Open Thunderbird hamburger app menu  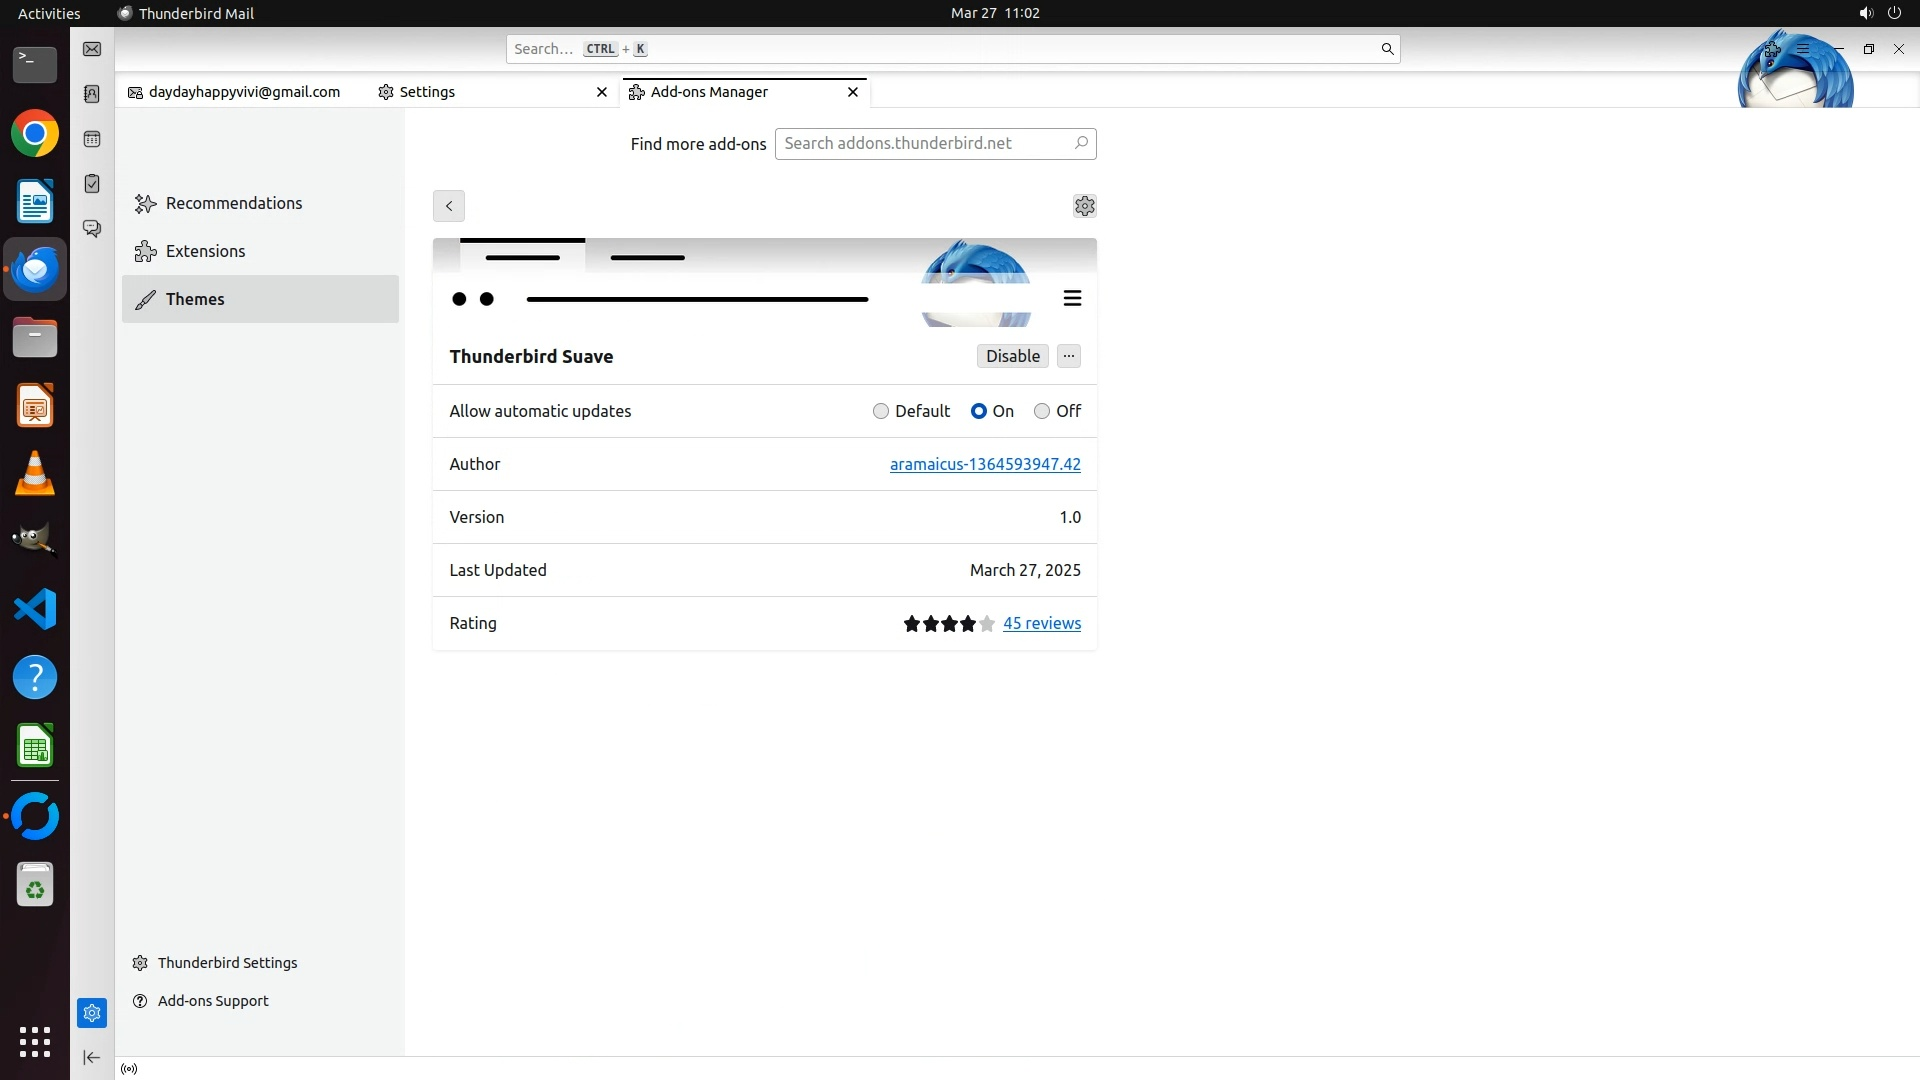tap(1803, 49)
